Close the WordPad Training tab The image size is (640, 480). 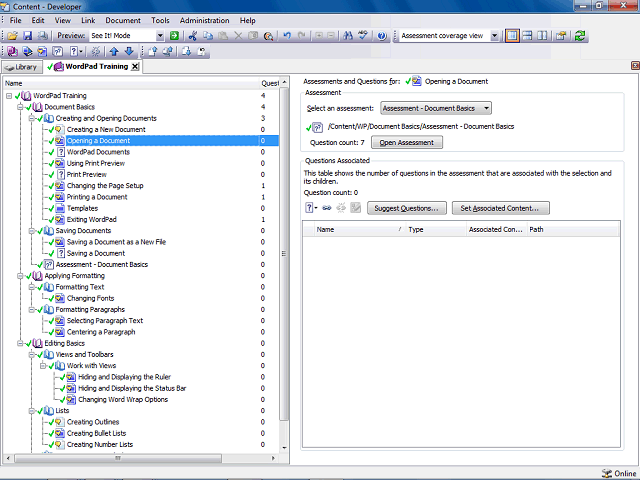click(x=135, y=67)
